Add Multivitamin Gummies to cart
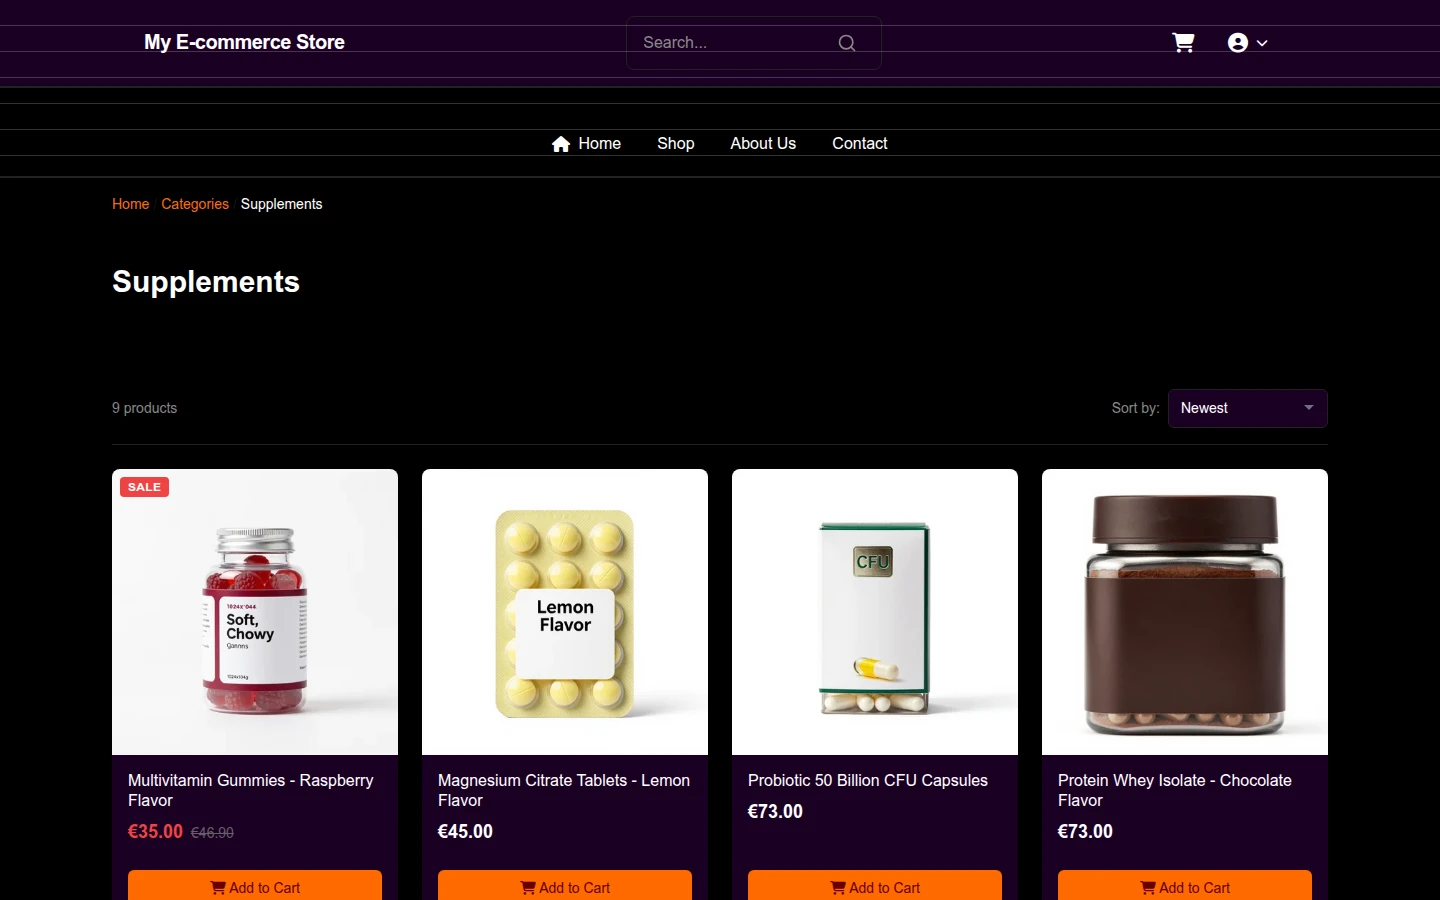The width and height of the screenshot is (1440, 900). (x=255, y=887)
